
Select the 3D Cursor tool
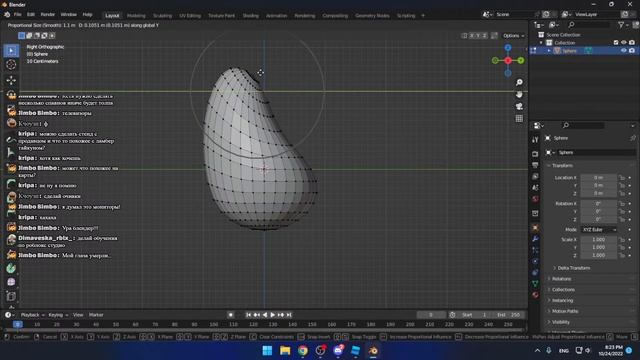pyautogui.click(x=11, y=64)
